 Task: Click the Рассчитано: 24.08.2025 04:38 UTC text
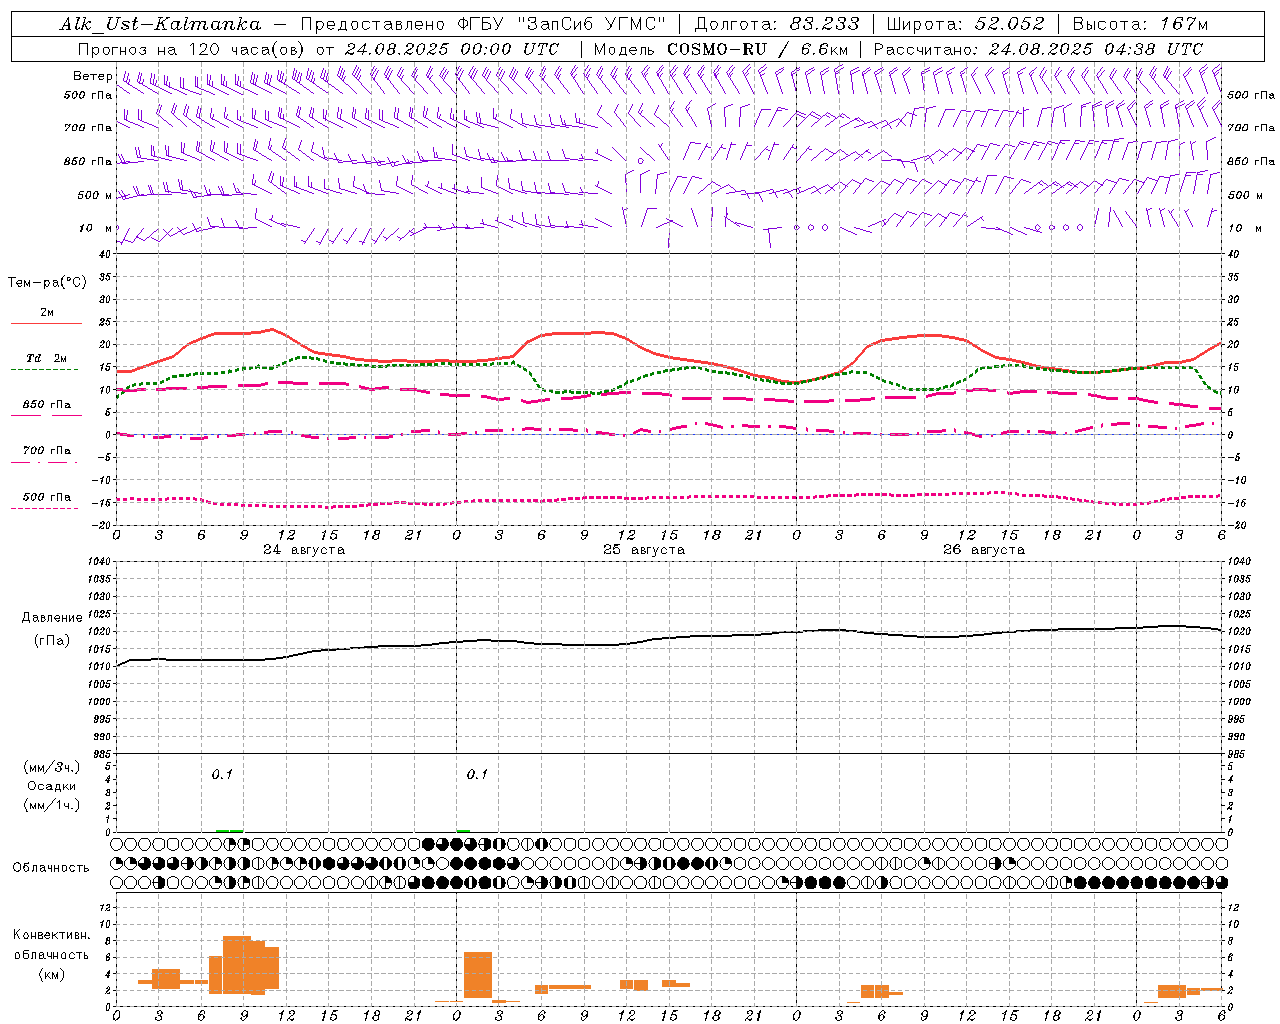click(x=1038, y=49)
